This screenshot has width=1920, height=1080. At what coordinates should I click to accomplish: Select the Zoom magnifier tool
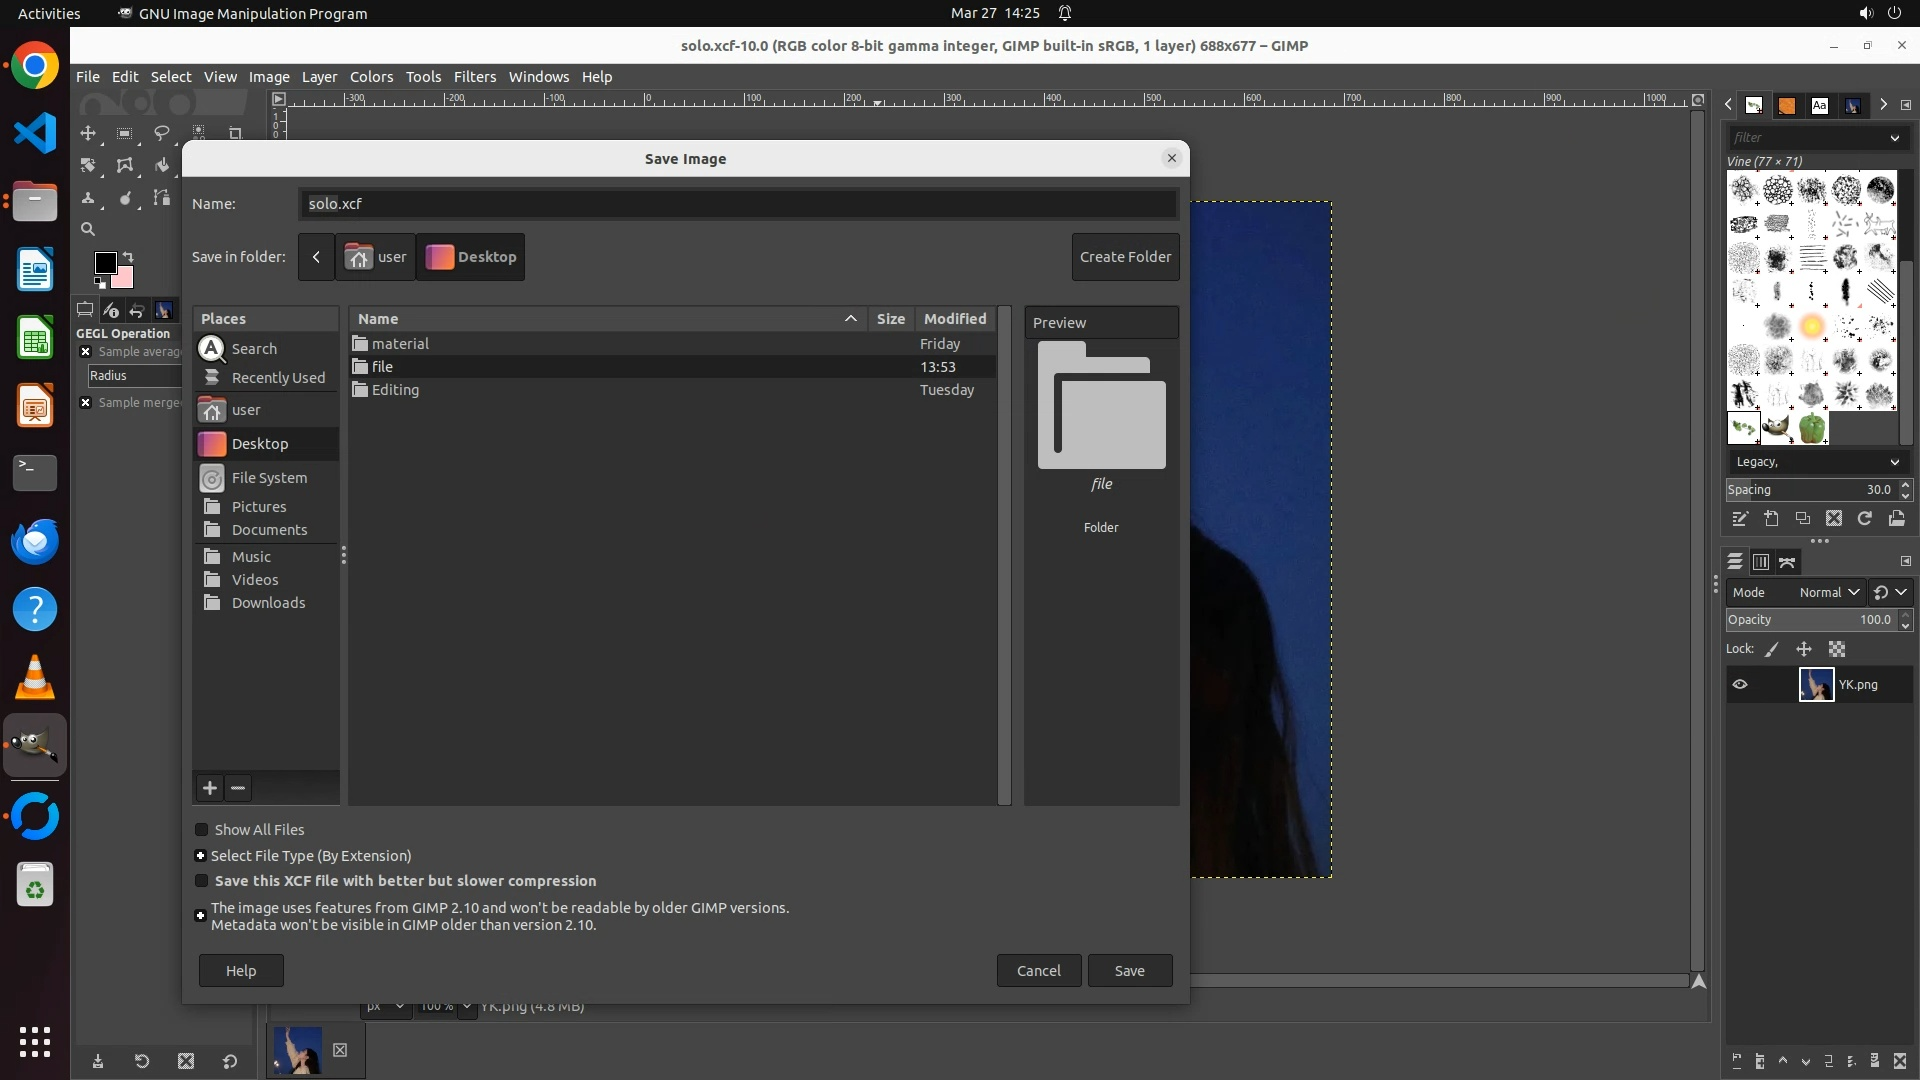[x=88, y=229]
